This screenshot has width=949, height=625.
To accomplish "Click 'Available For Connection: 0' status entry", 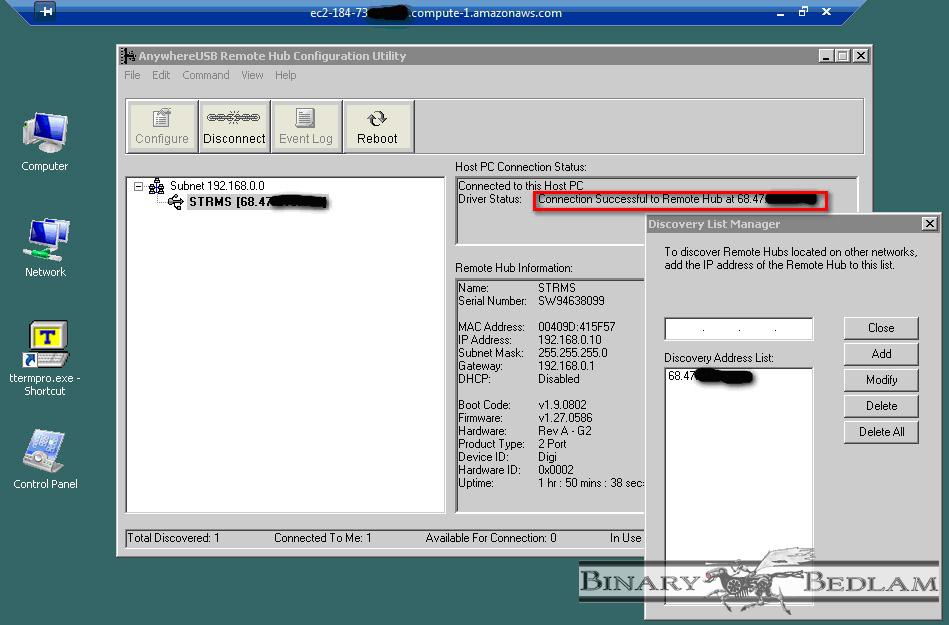I will click(x=491, y=538).
